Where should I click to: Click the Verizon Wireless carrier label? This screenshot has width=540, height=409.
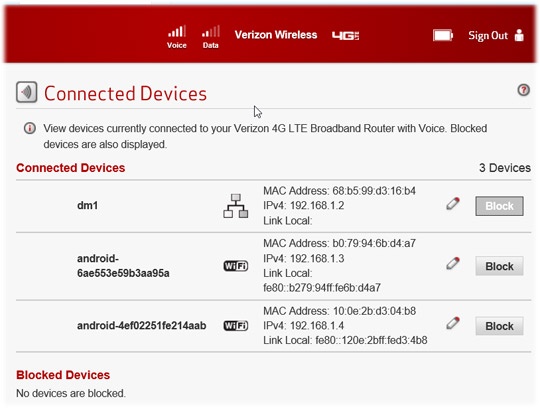point(276,35)
